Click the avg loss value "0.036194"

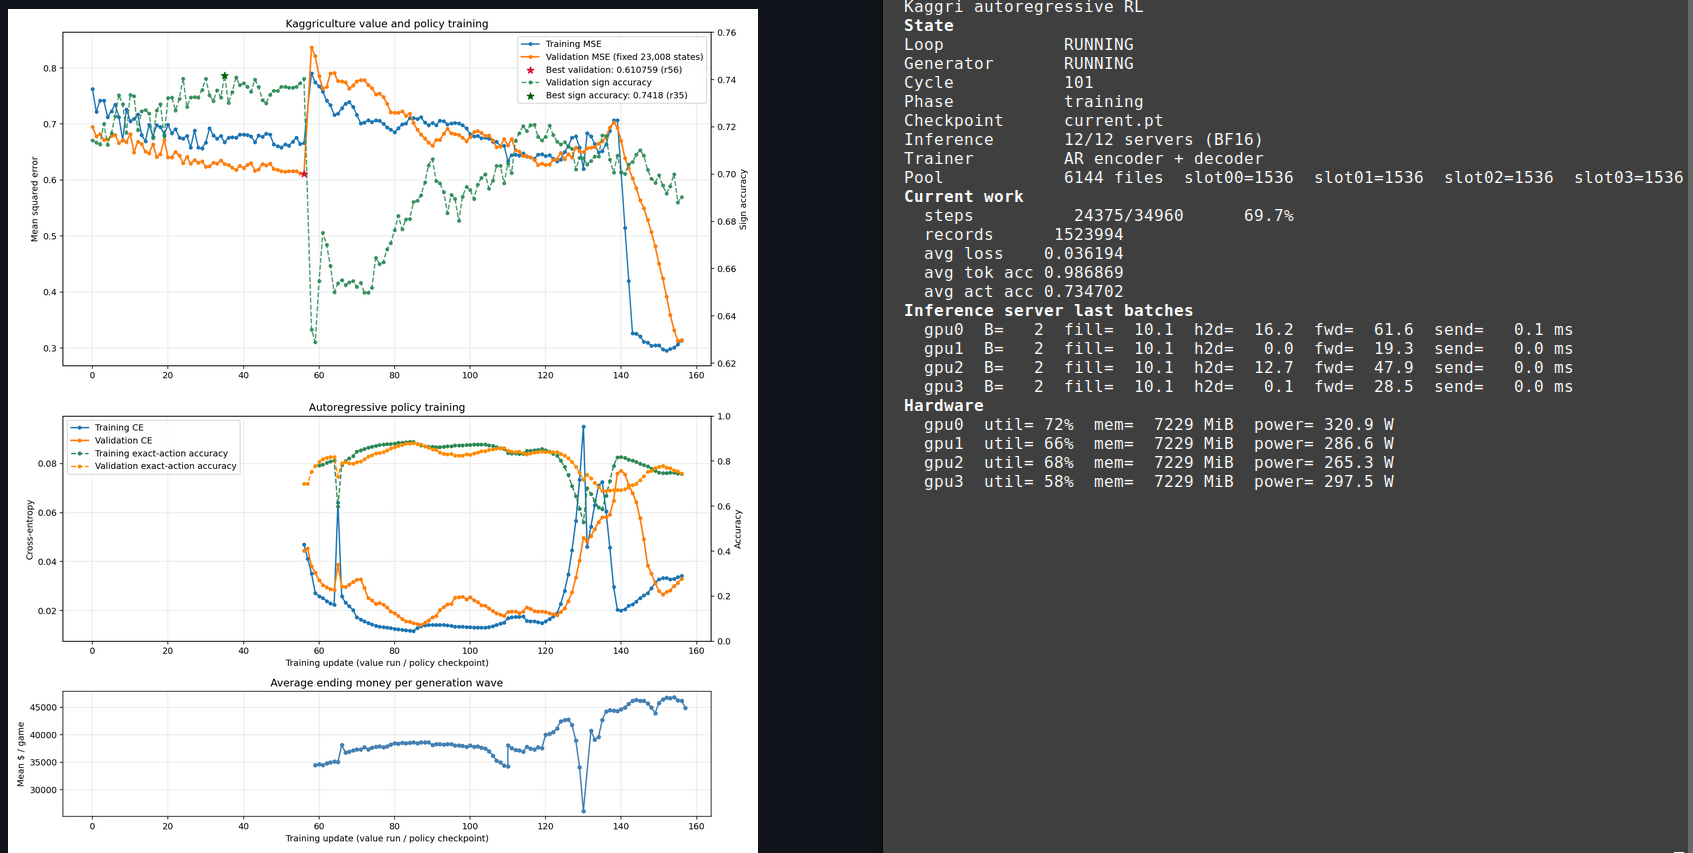click(x=1083, y=254)
